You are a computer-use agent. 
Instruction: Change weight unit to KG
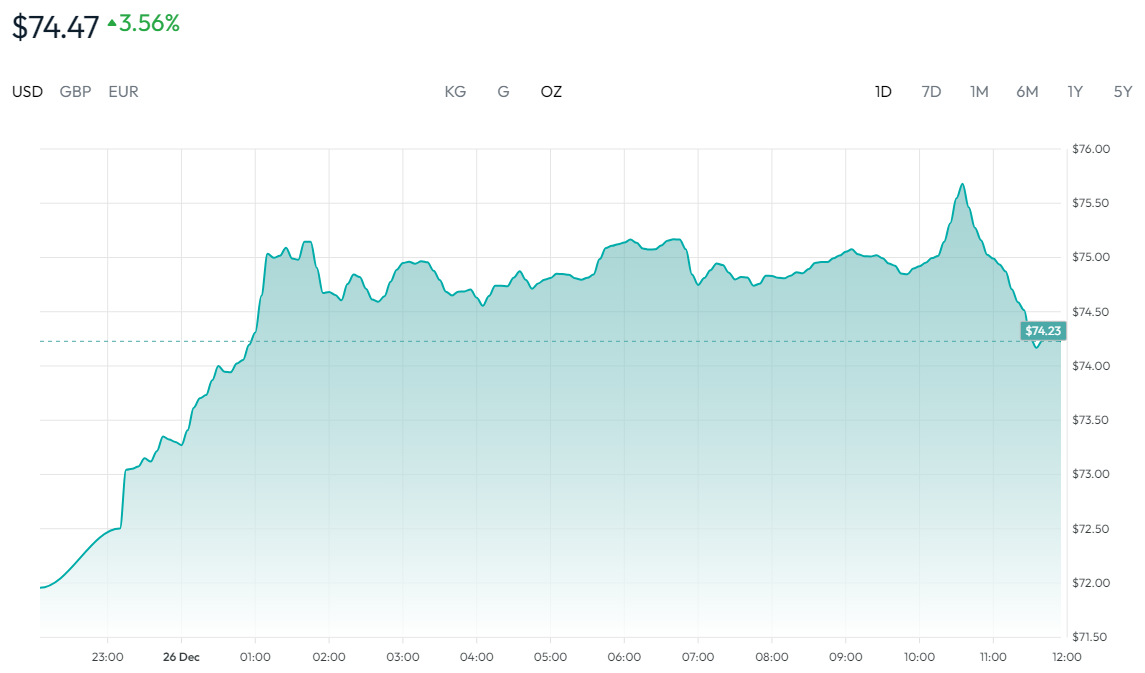(x=455, y=92)
